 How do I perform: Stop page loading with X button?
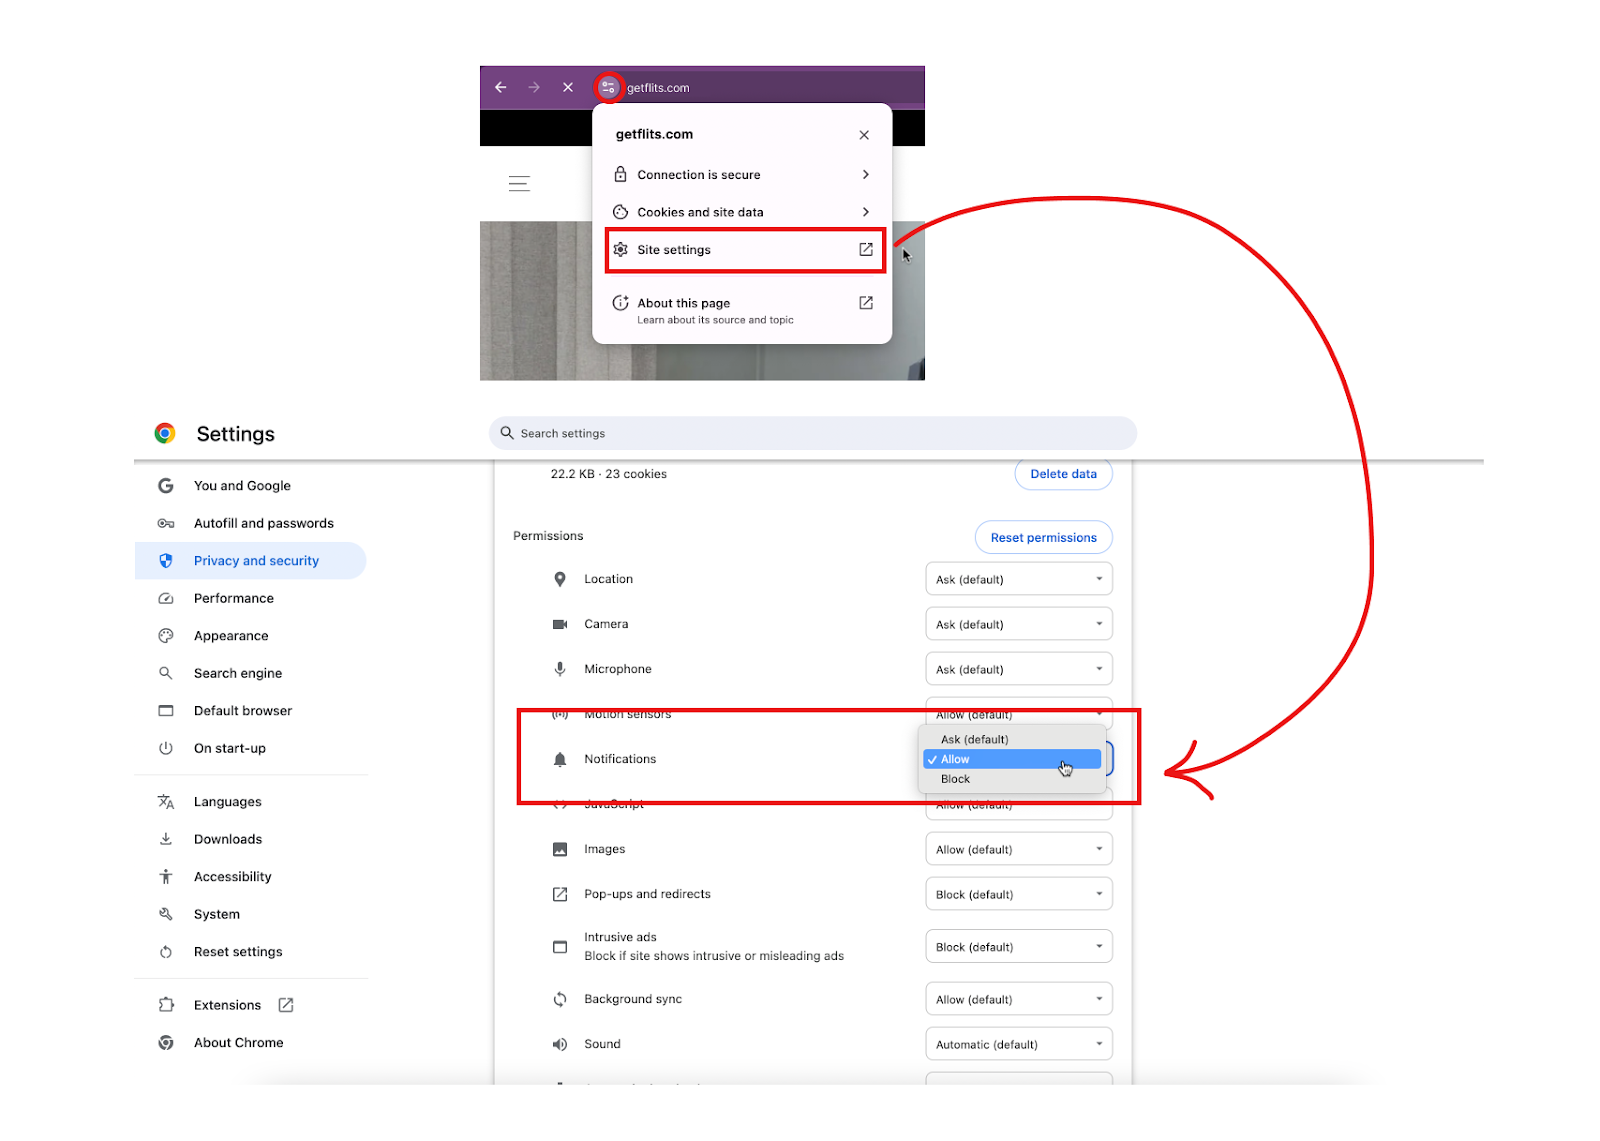pyautogui.click(x=568, y=87)
